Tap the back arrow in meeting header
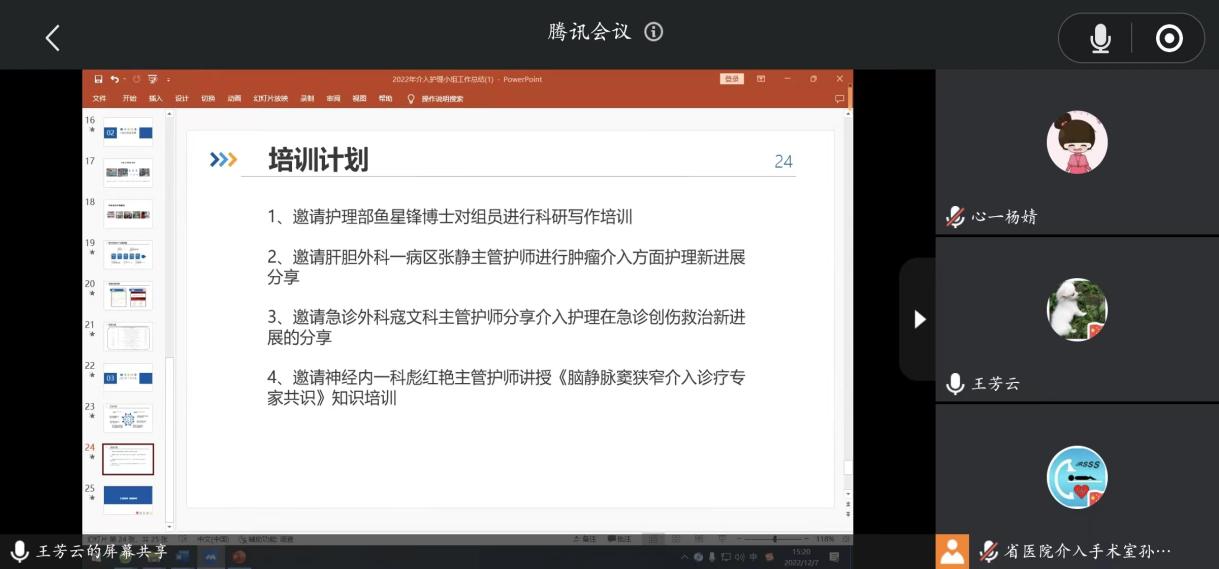Viewport: 1219px width, 569px height. tap(53, 38)
